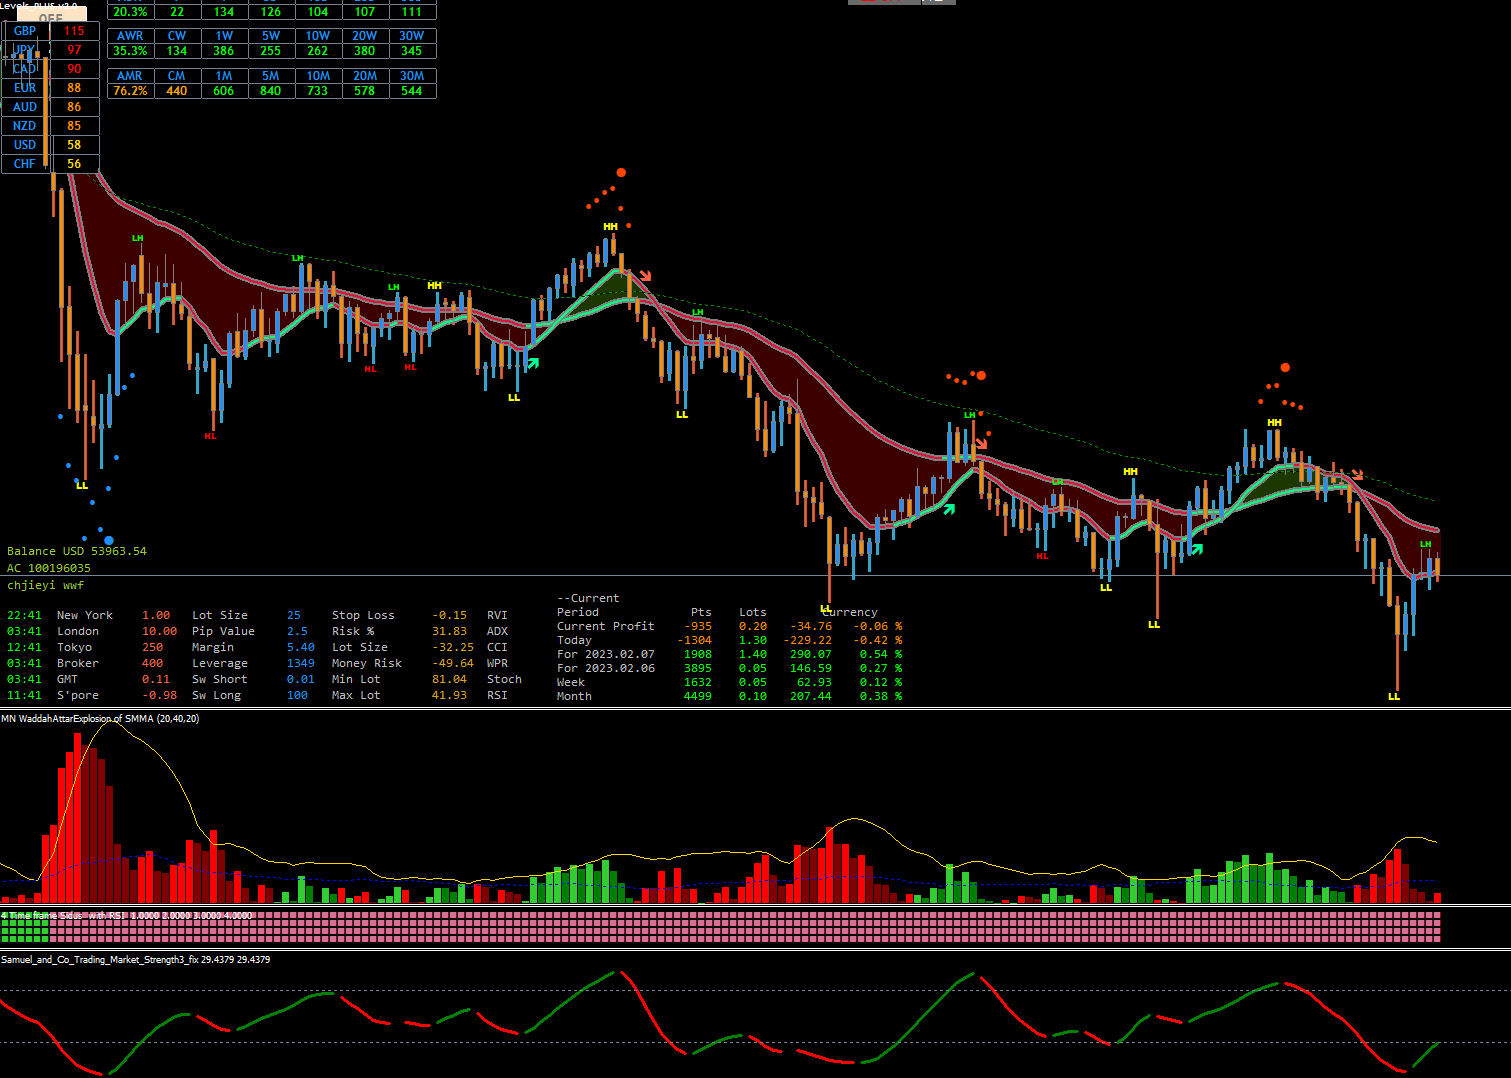Click the WaddahAttarExplosion indicator title

point(100,718)
